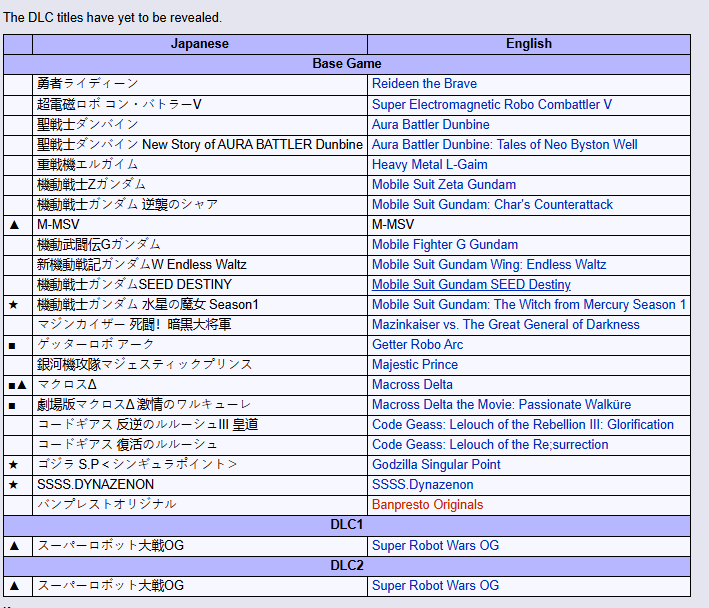Click the DLC2 section header
The width and height of the screenshot is (709, 608).
coord(347,566)
